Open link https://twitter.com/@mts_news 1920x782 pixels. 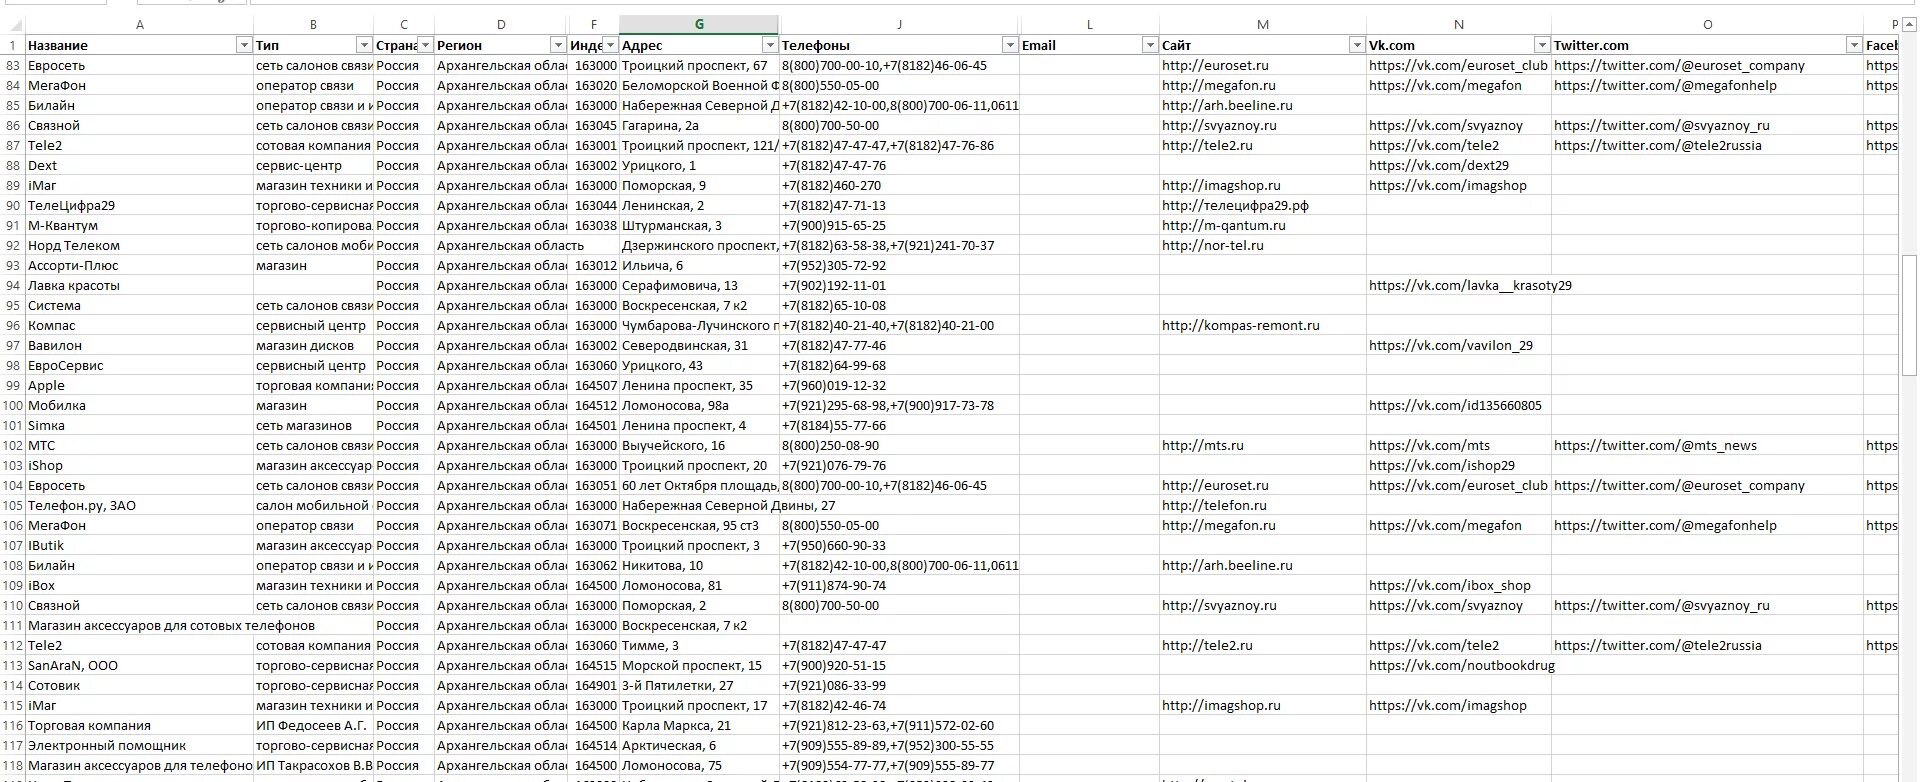[x=1655, y=445]
